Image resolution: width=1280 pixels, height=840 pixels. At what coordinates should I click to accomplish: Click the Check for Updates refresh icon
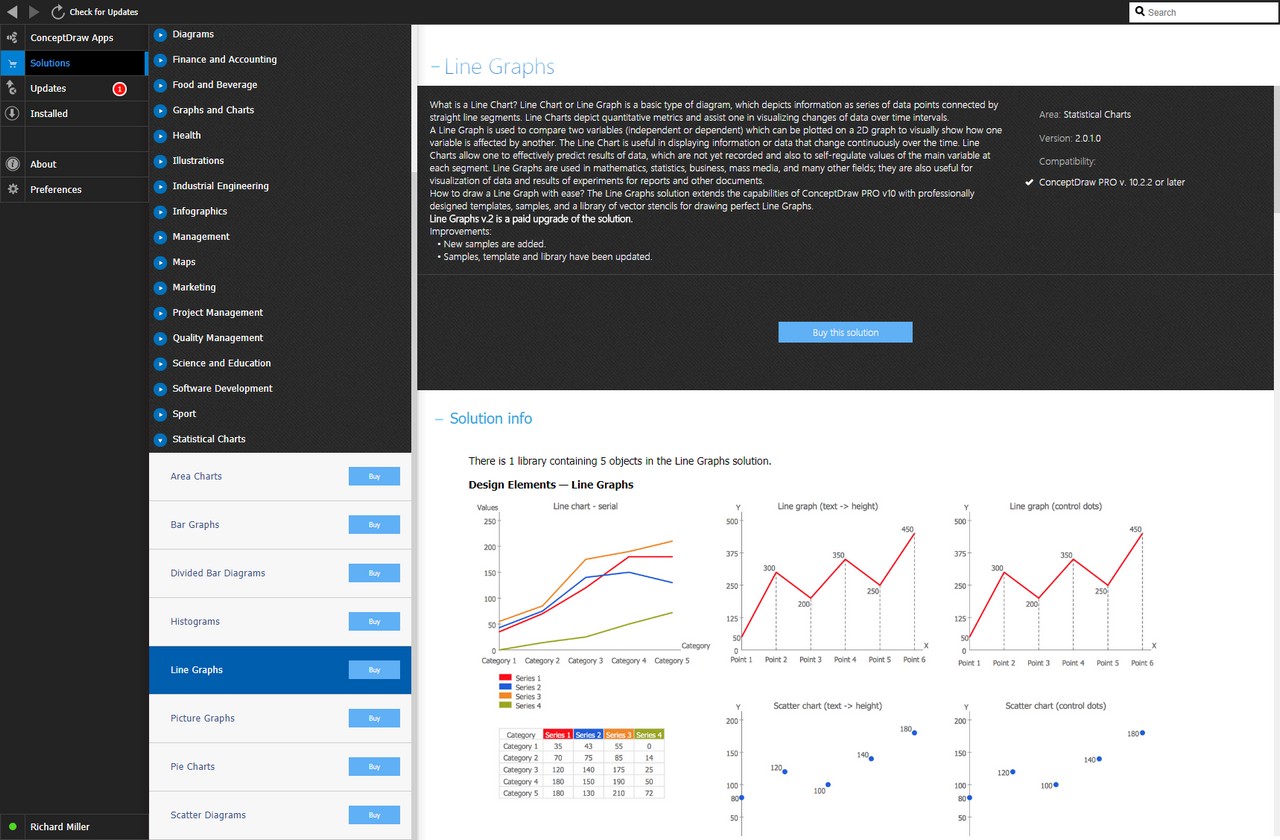click(x=58, y=12)
